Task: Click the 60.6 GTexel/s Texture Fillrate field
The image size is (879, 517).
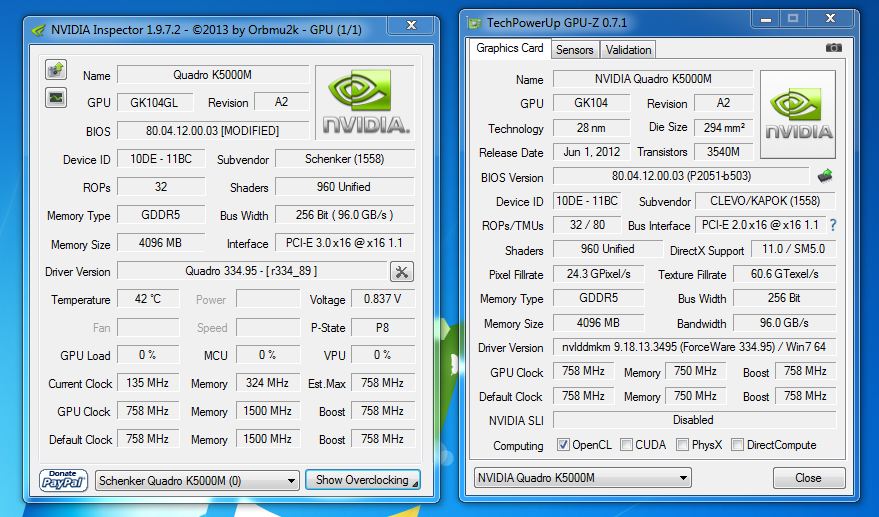Action: pos(784,274)
